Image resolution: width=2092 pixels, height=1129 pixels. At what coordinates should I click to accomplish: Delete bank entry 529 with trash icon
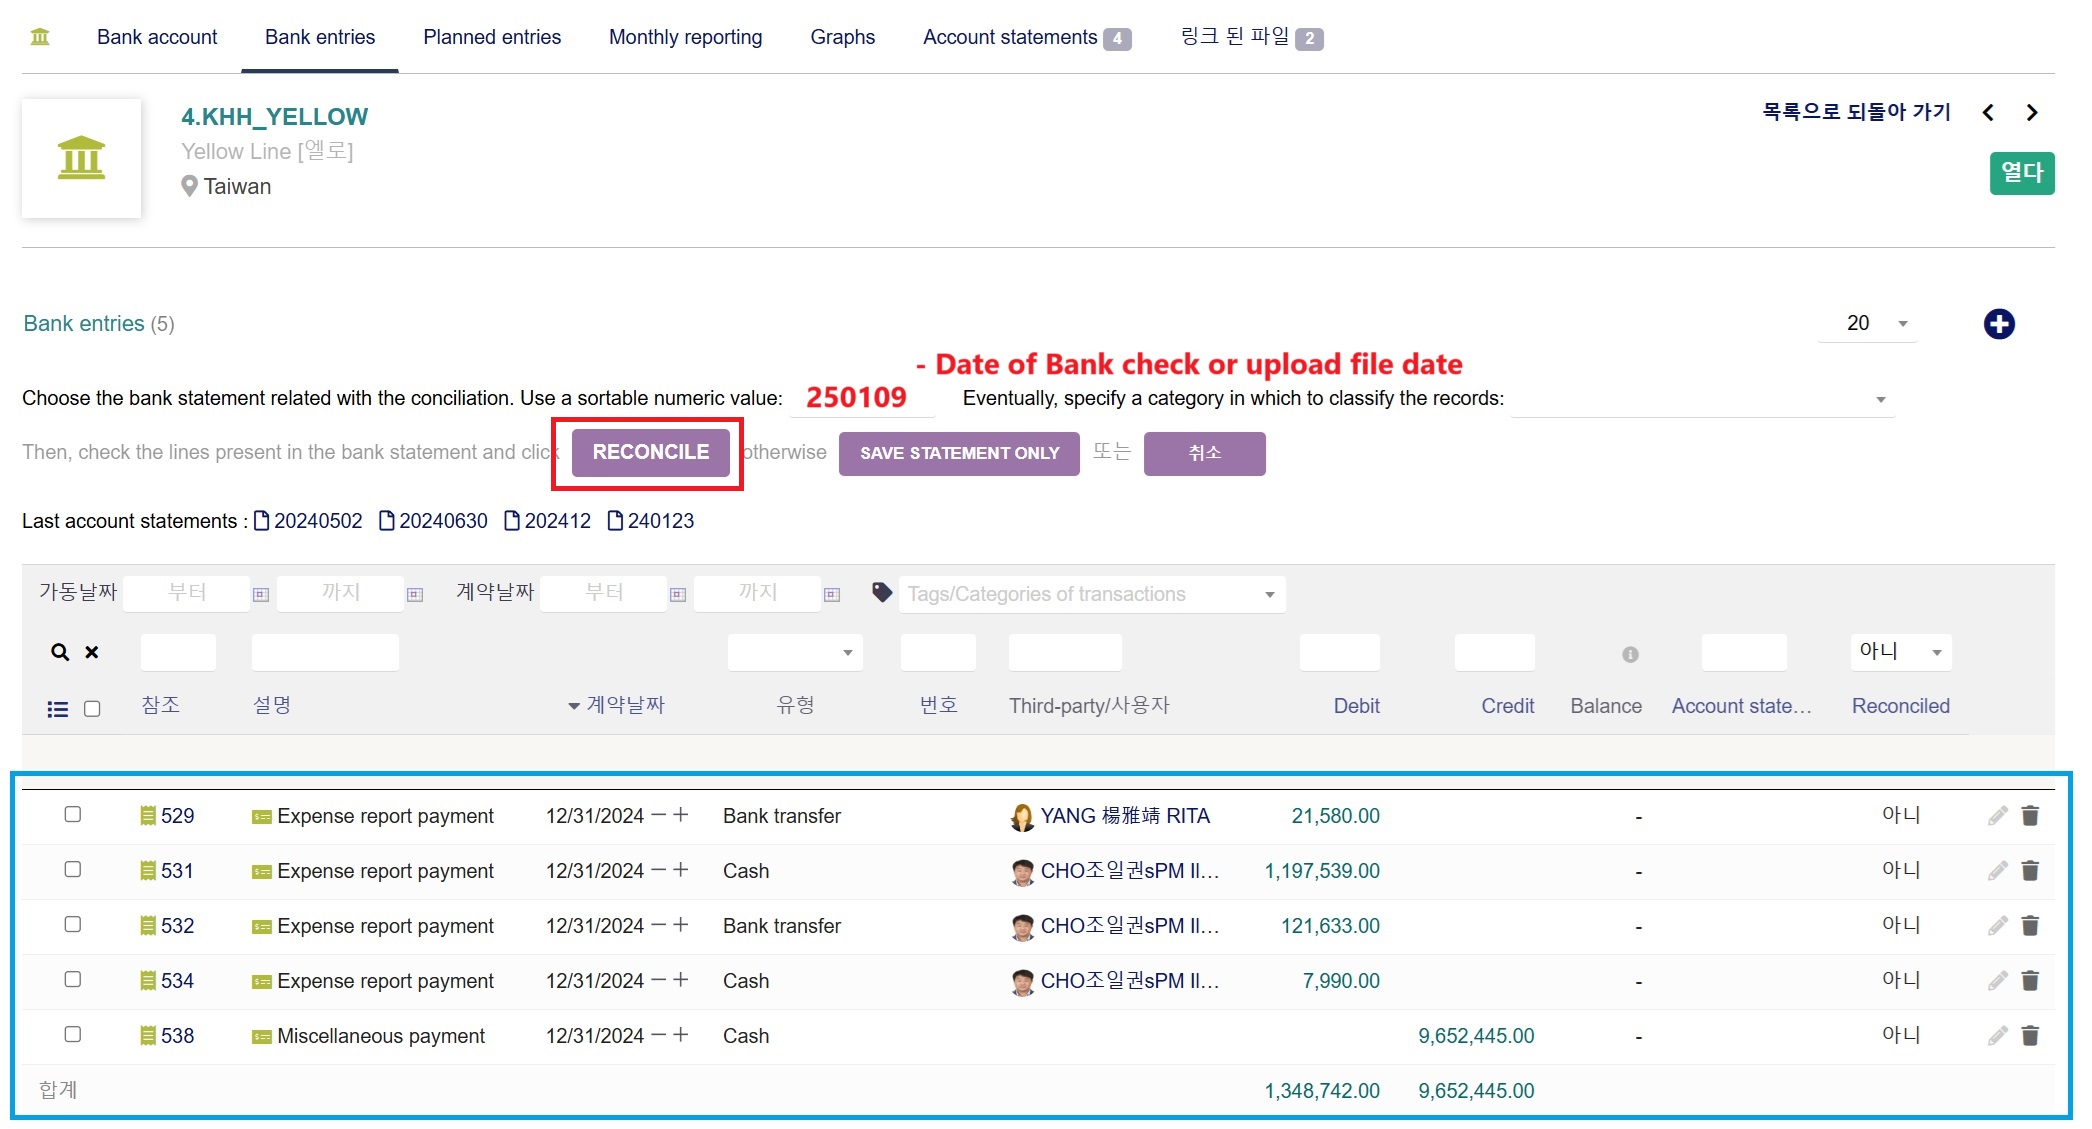[2029, 816]
